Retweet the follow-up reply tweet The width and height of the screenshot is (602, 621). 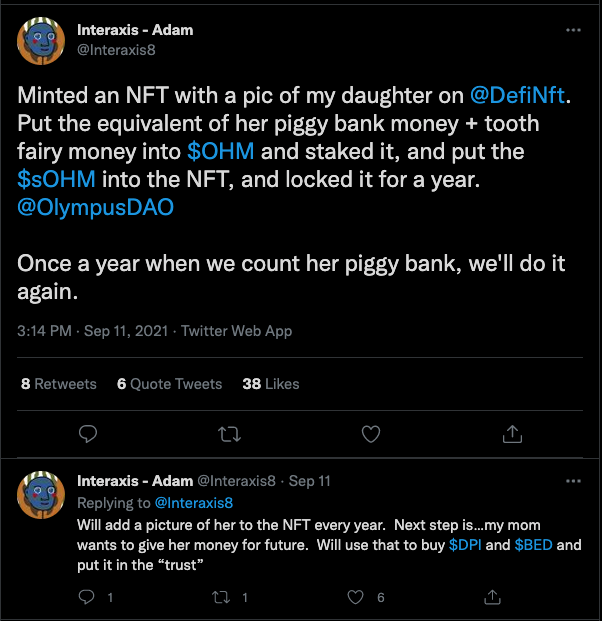[x=221, y=597]
